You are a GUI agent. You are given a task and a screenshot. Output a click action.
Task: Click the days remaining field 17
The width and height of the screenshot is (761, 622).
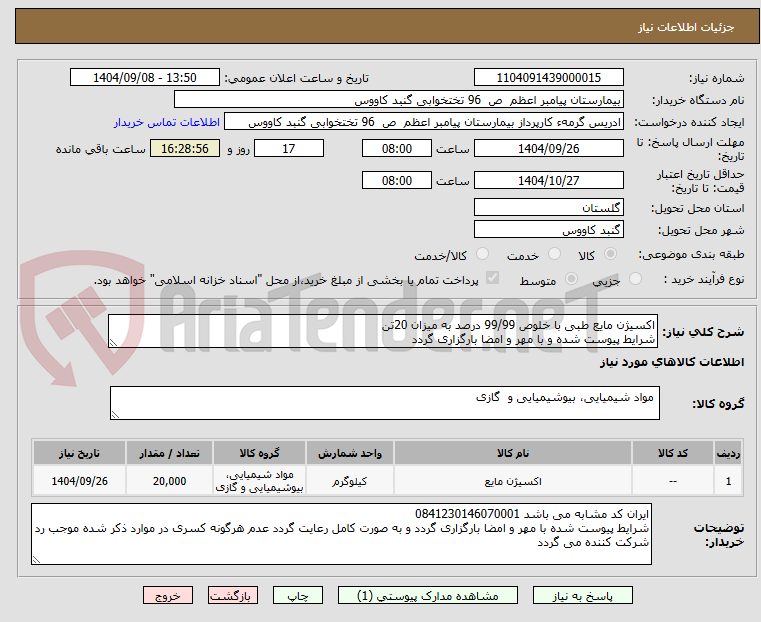click(x=289, y=148)
